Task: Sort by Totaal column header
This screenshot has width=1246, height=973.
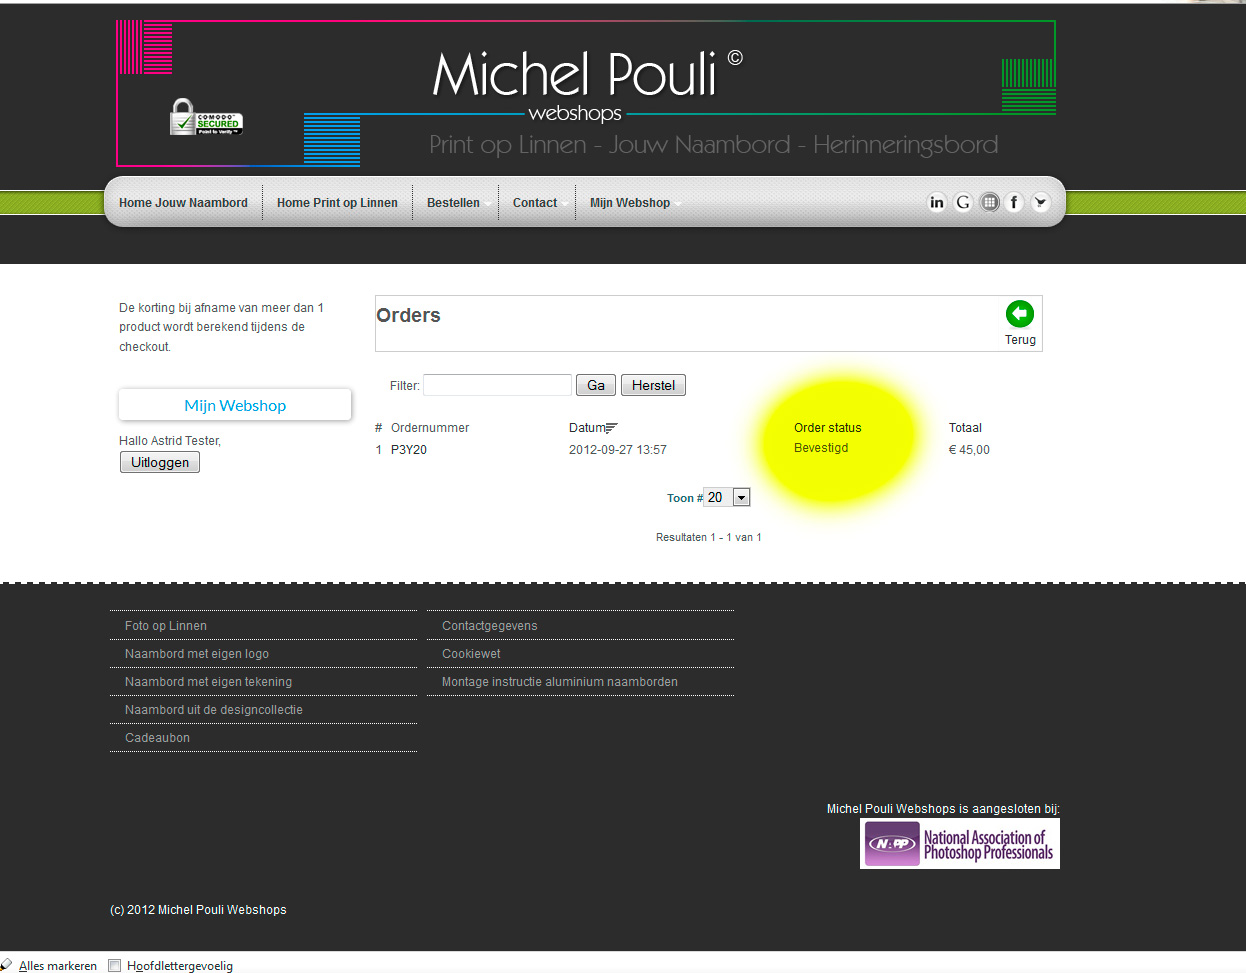Action: 965,428
